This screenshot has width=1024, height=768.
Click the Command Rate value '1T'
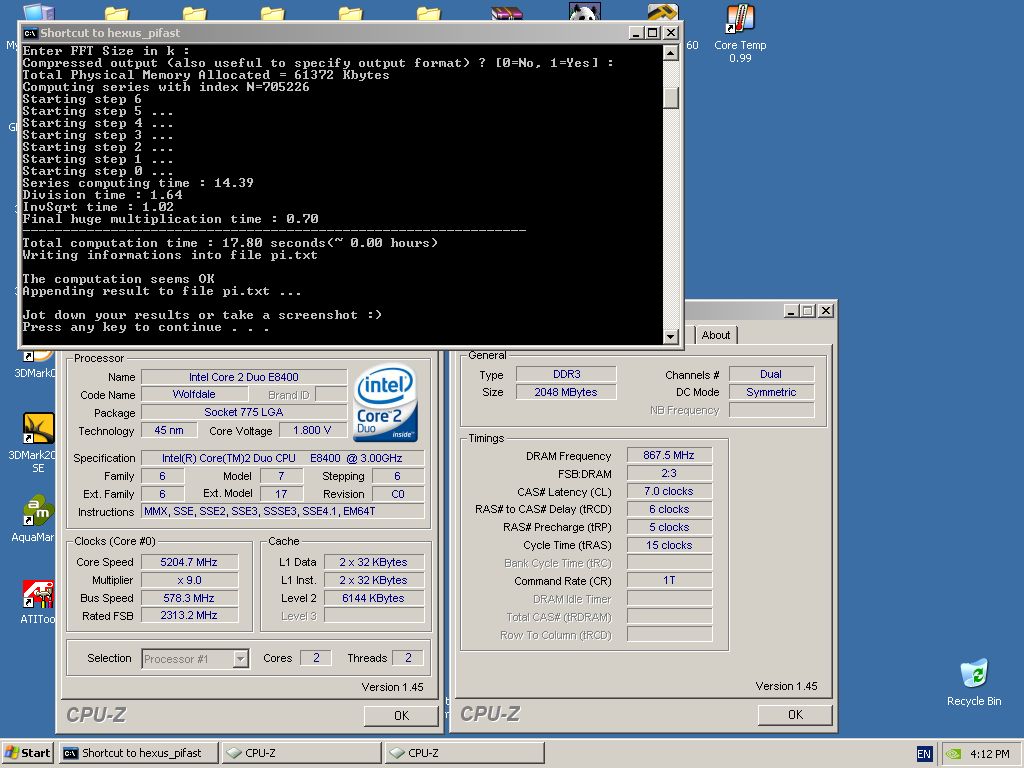(x=669, y=580)
